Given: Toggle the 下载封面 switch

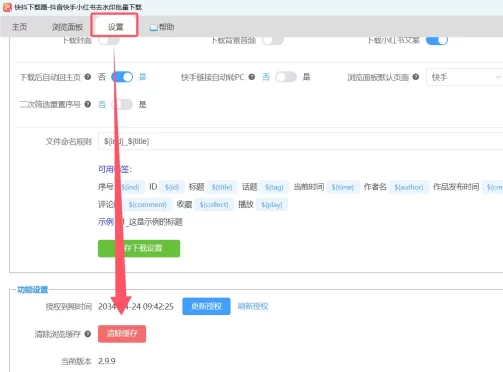Looking at the screenshot, I should (109, 40).
